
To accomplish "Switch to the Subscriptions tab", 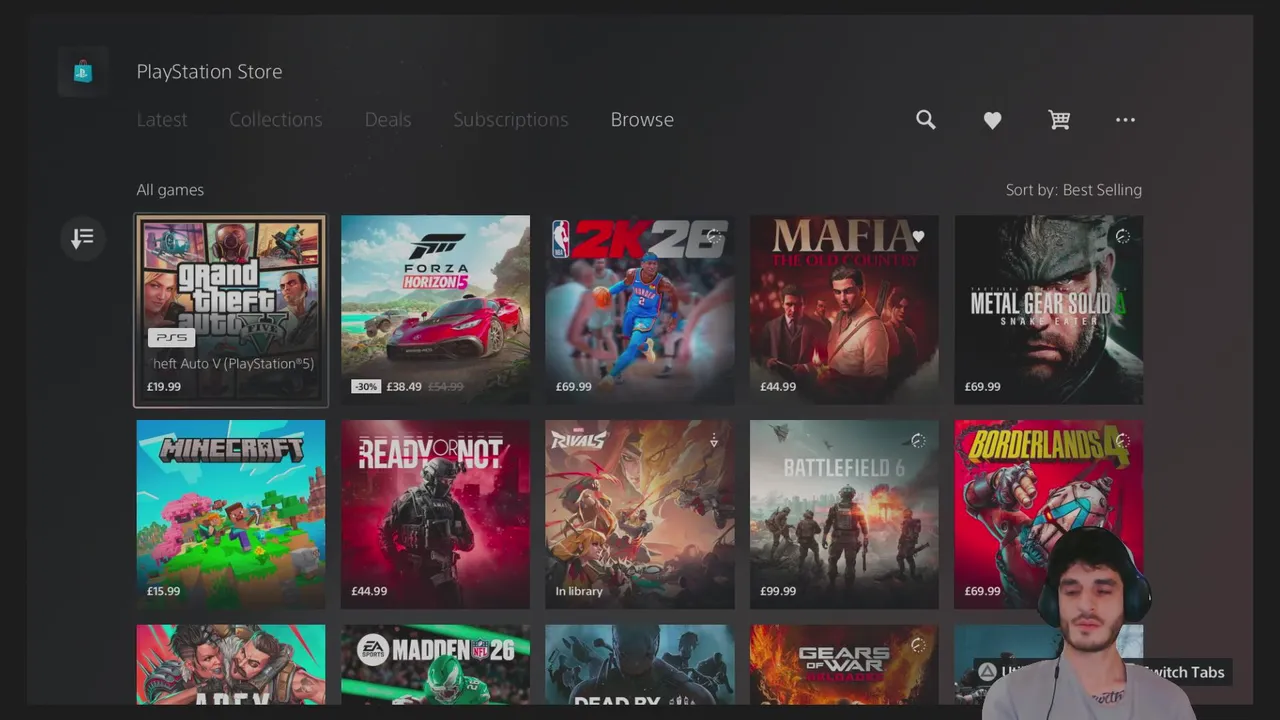I will [x=510, y=119].
